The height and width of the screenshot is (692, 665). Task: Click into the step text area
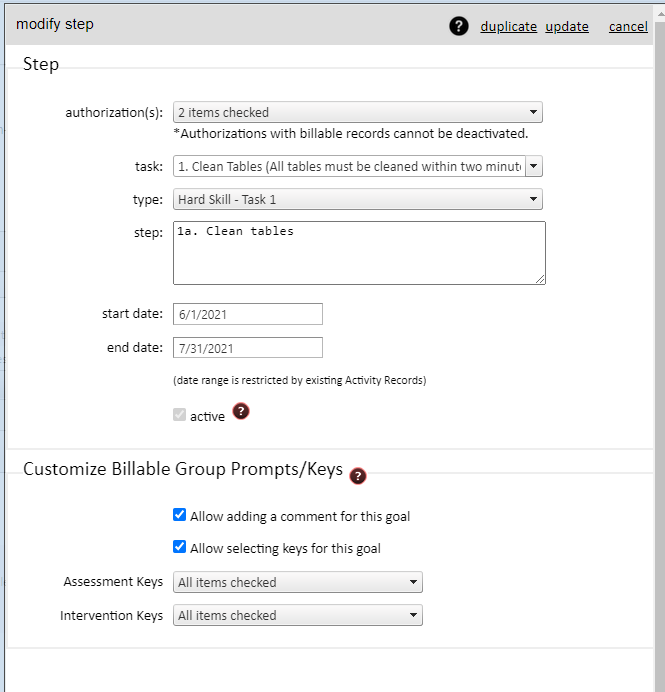[x=359, y=252]
